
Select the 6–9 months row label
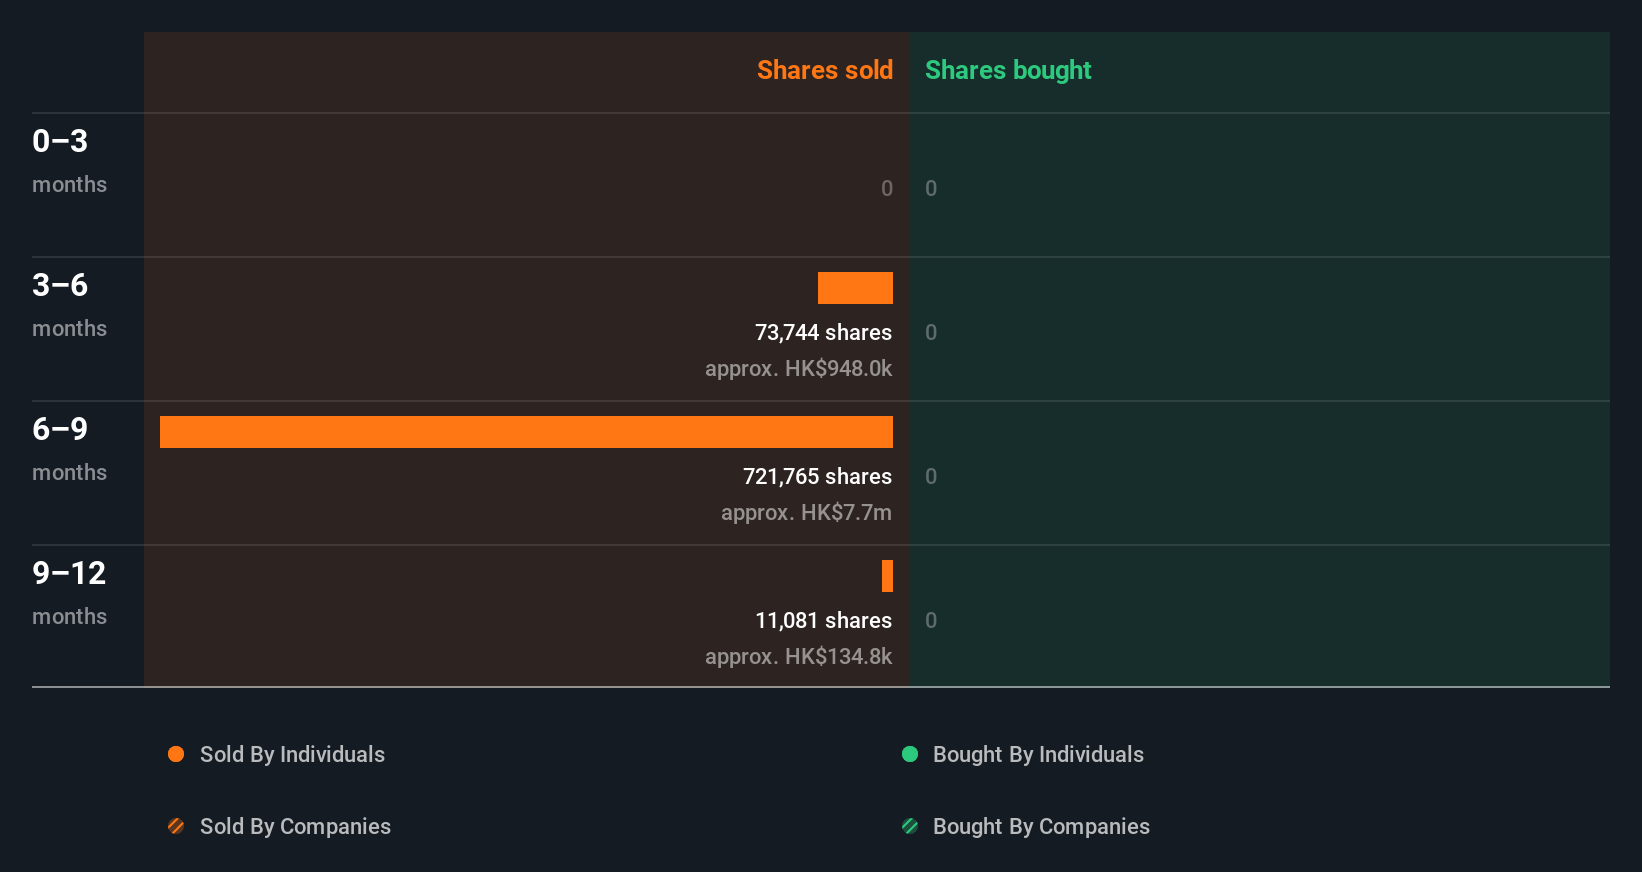coord(69,448)
